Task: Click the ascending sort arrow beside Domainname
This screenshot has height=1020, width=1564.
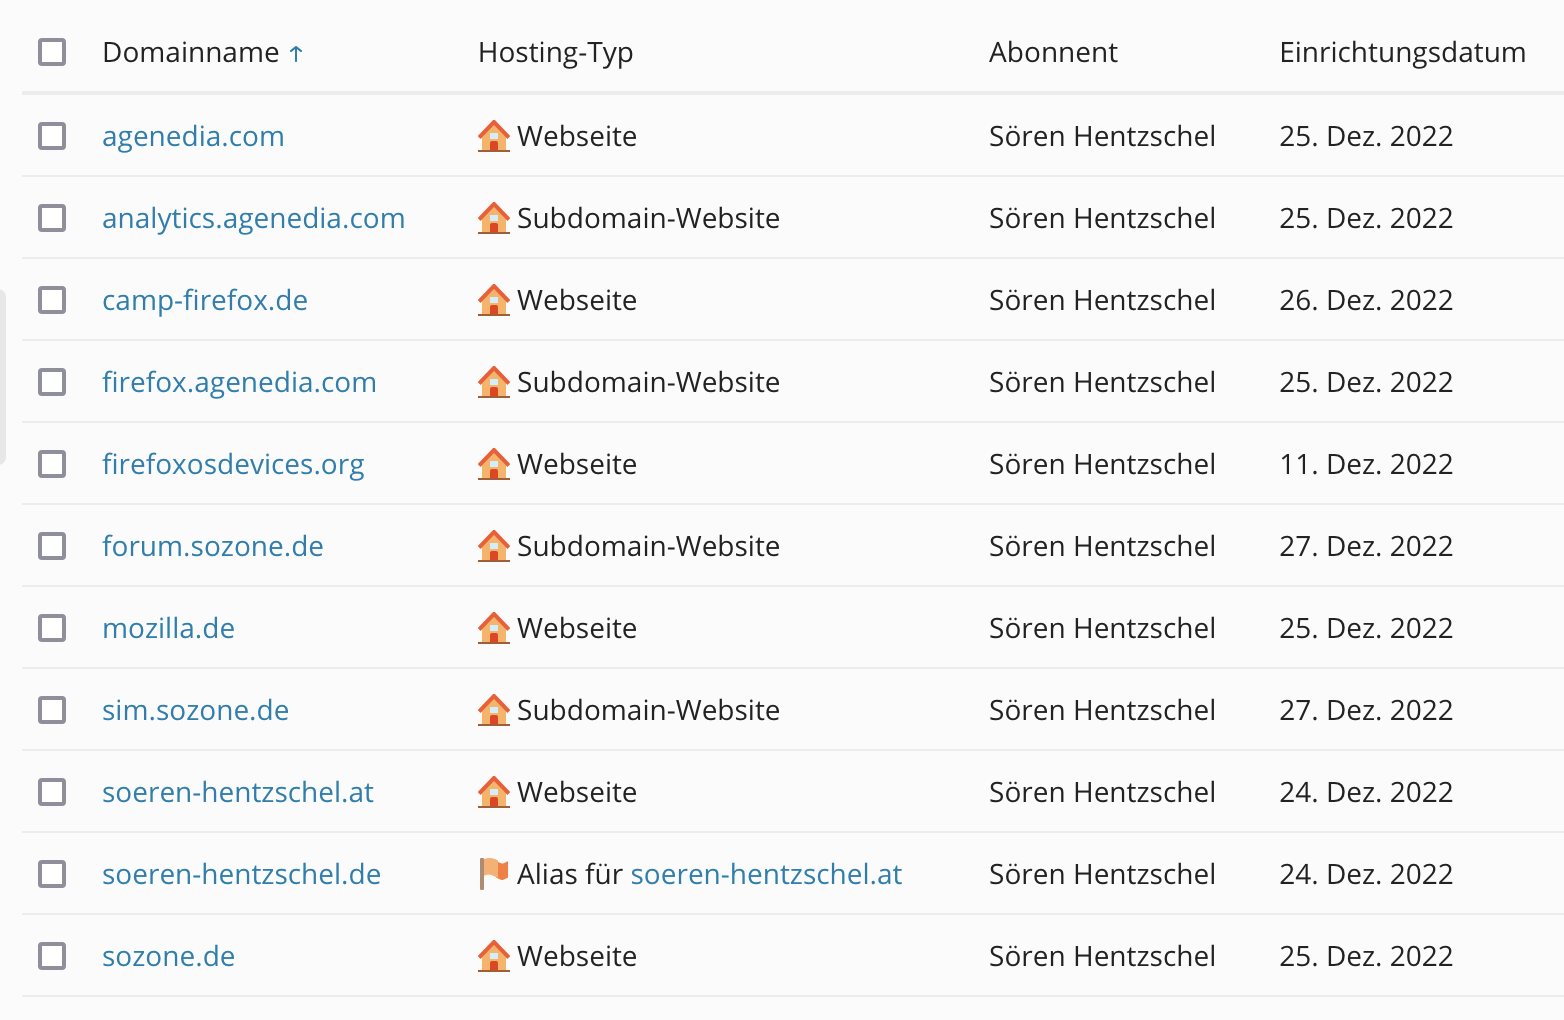Action: tap(296, 54)
